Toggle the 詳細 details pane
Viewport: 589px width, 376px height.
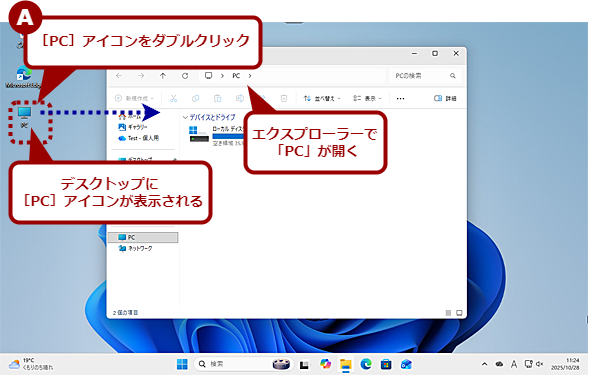point(445,98)
